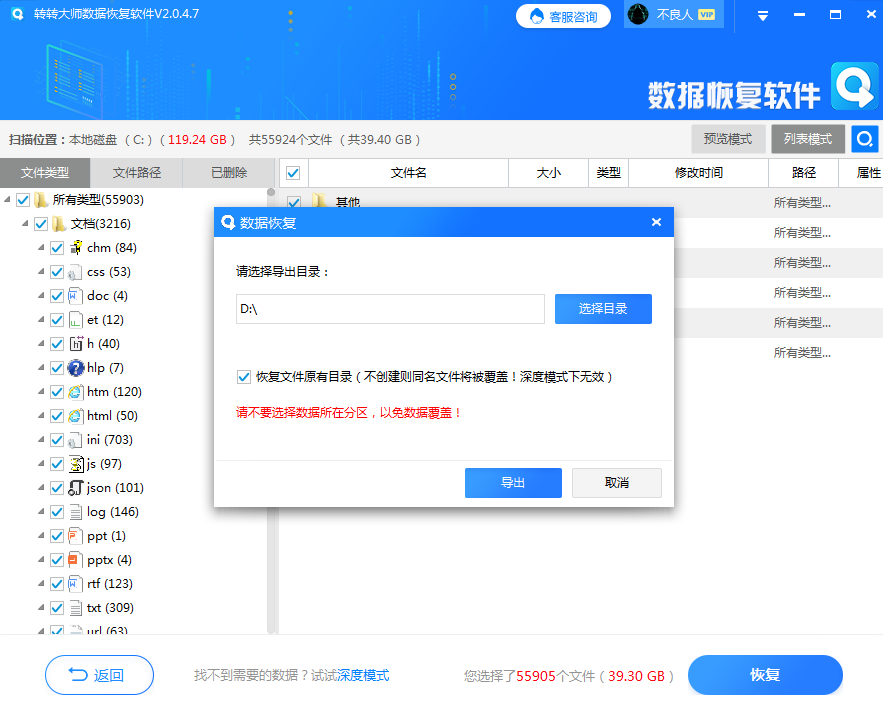
Task: Click the htm file type icon in tree
Action: click(73, 391)
